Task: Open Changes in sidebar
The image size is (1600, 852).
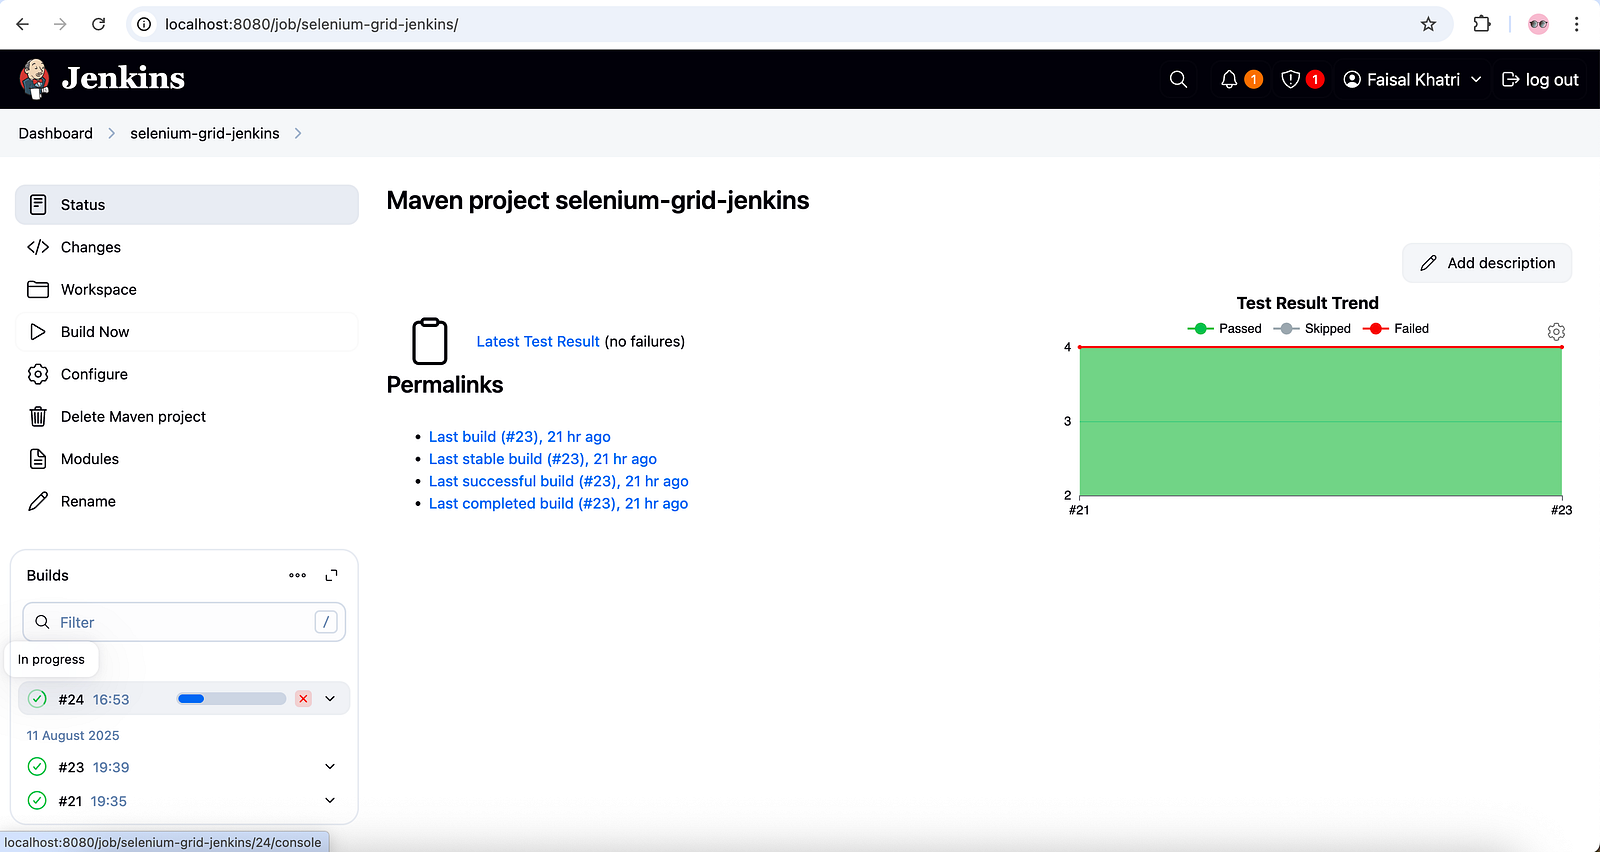Action: [x=187, y=247]
